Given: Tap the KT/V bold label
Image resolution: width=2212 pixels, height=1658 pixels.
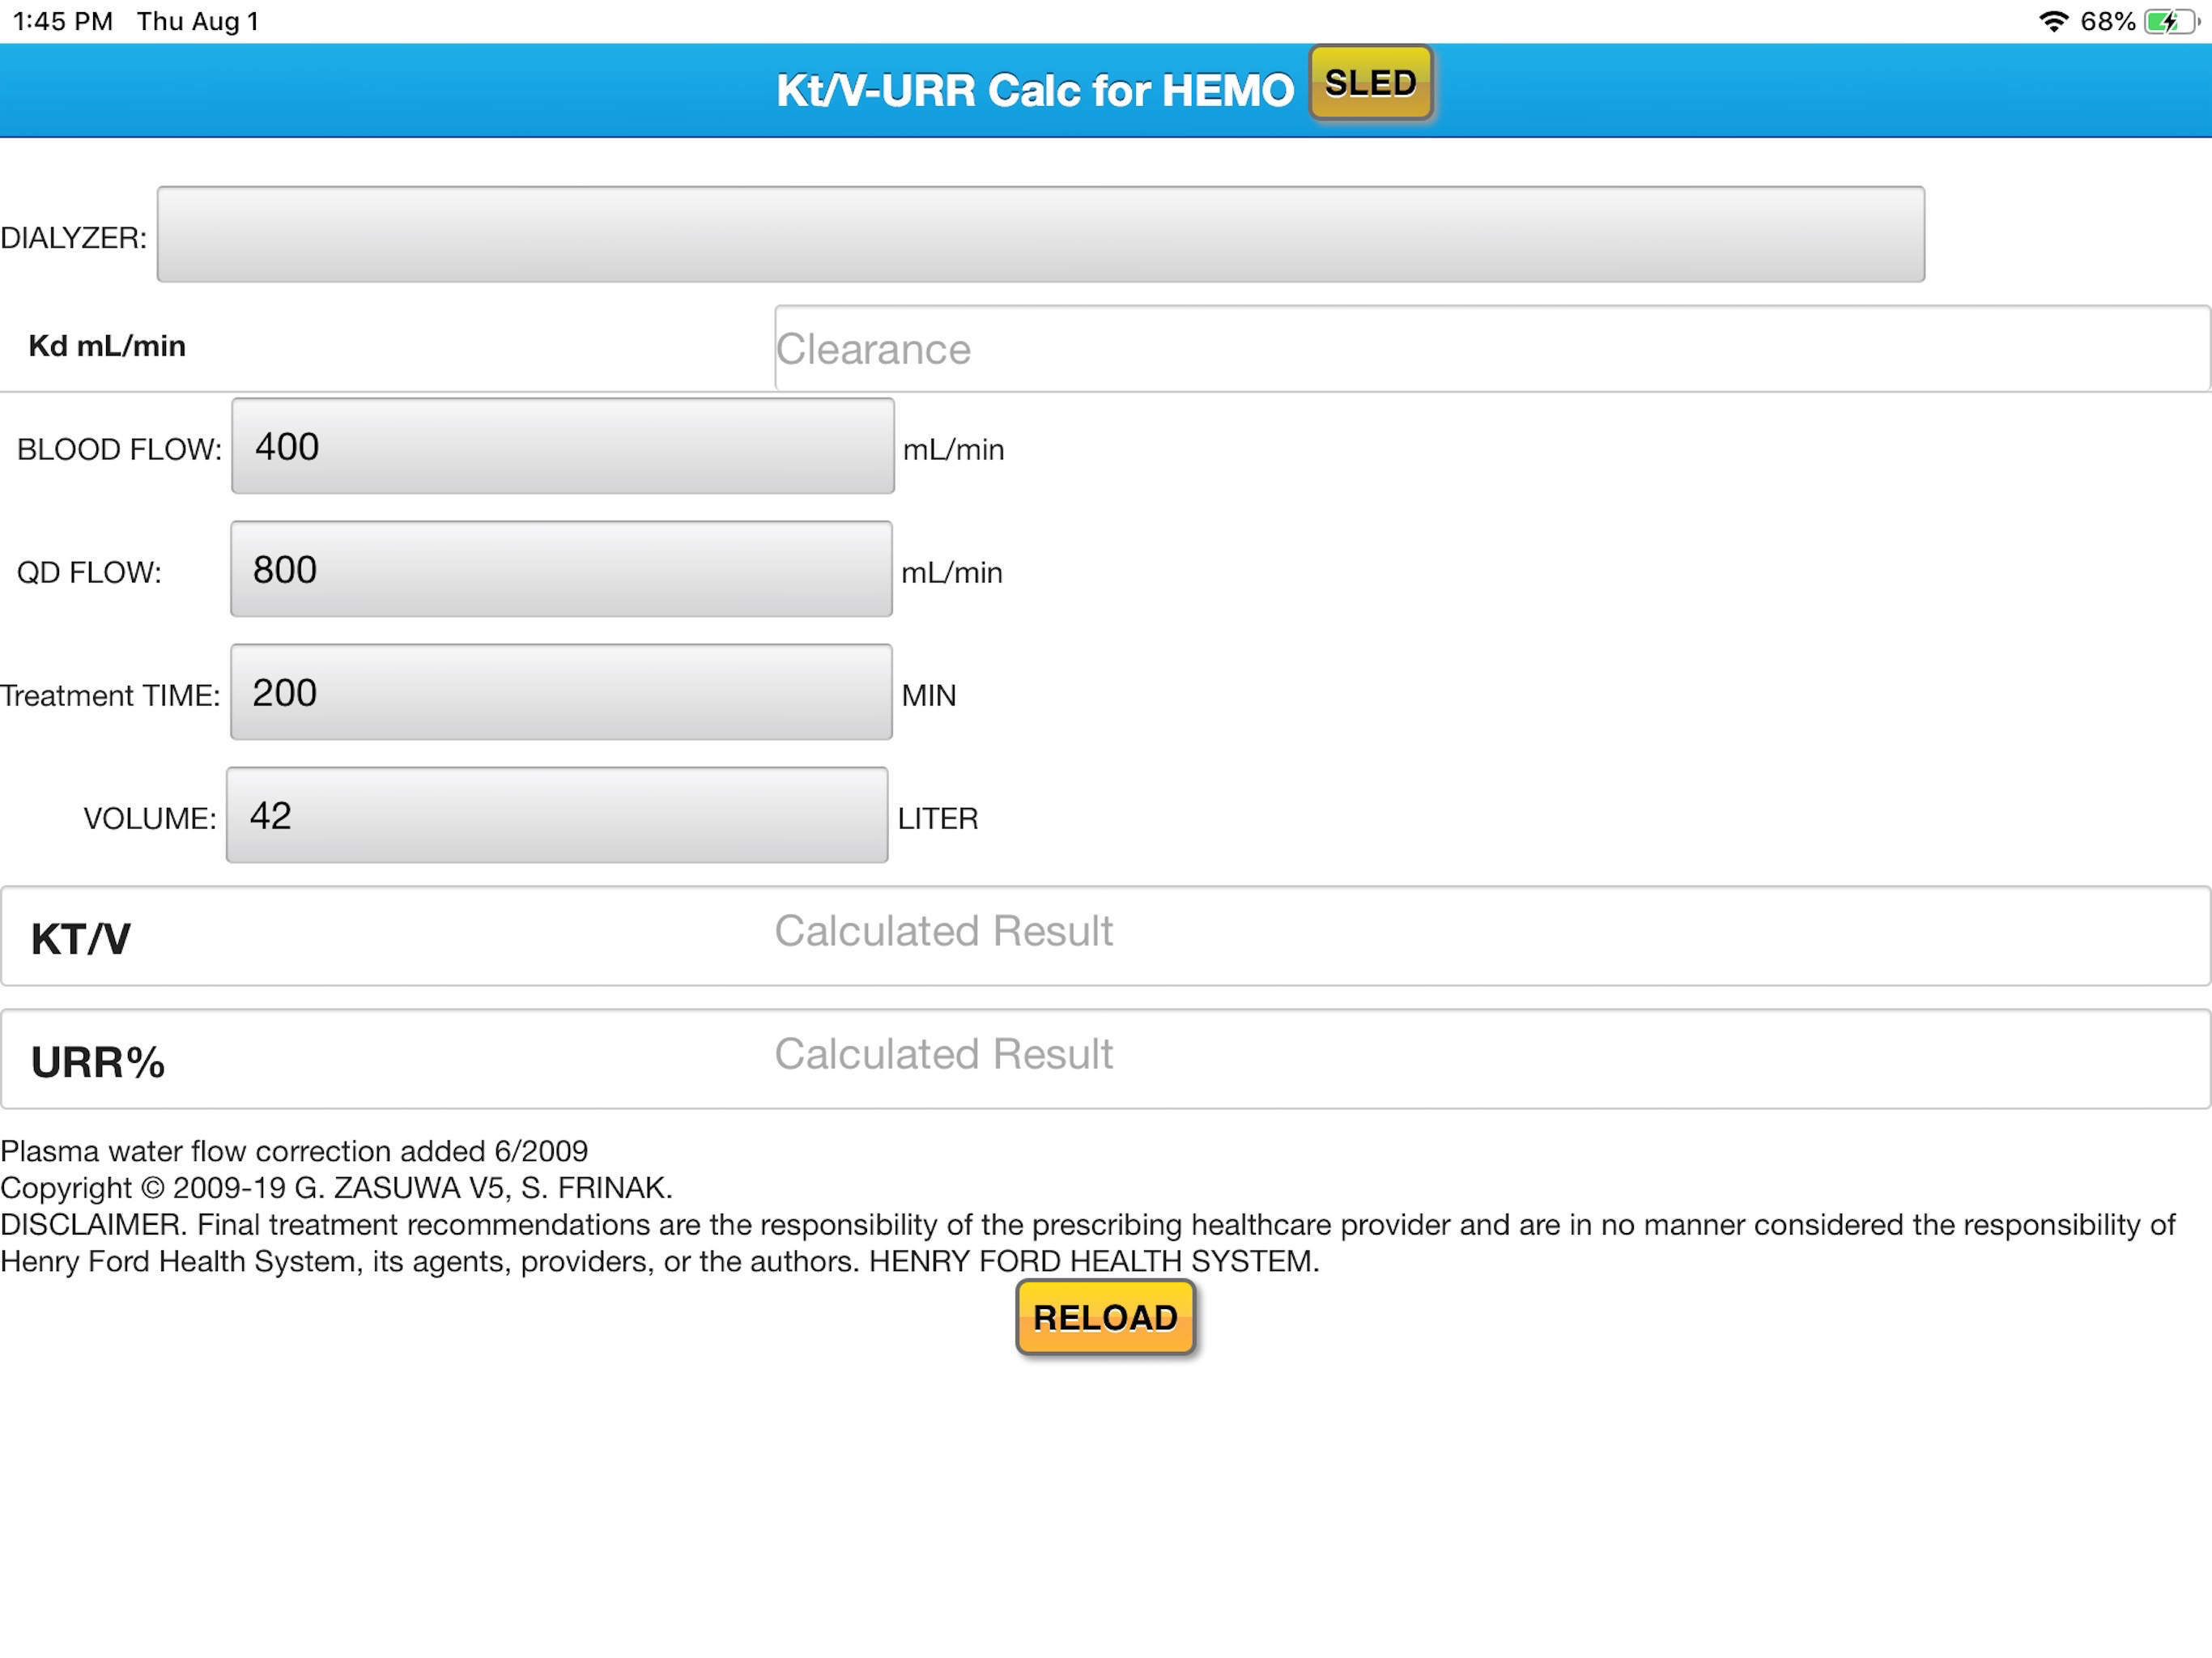Looking at the screenshot, I should [x=80, y=939].
